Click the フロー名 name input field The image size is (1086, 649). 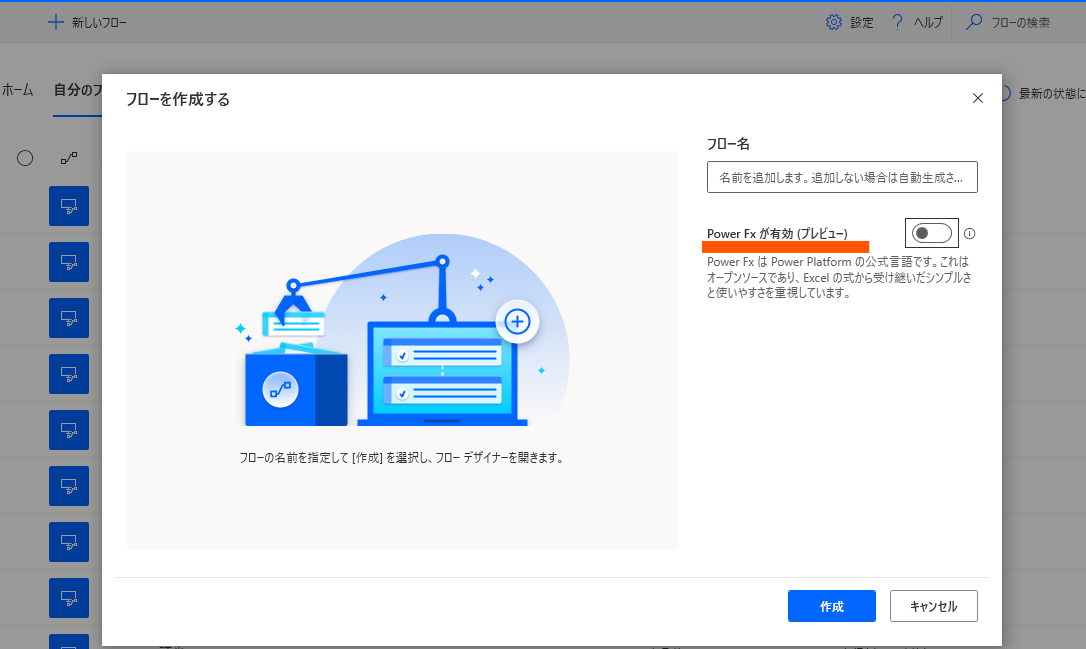[x=842, y=177]
